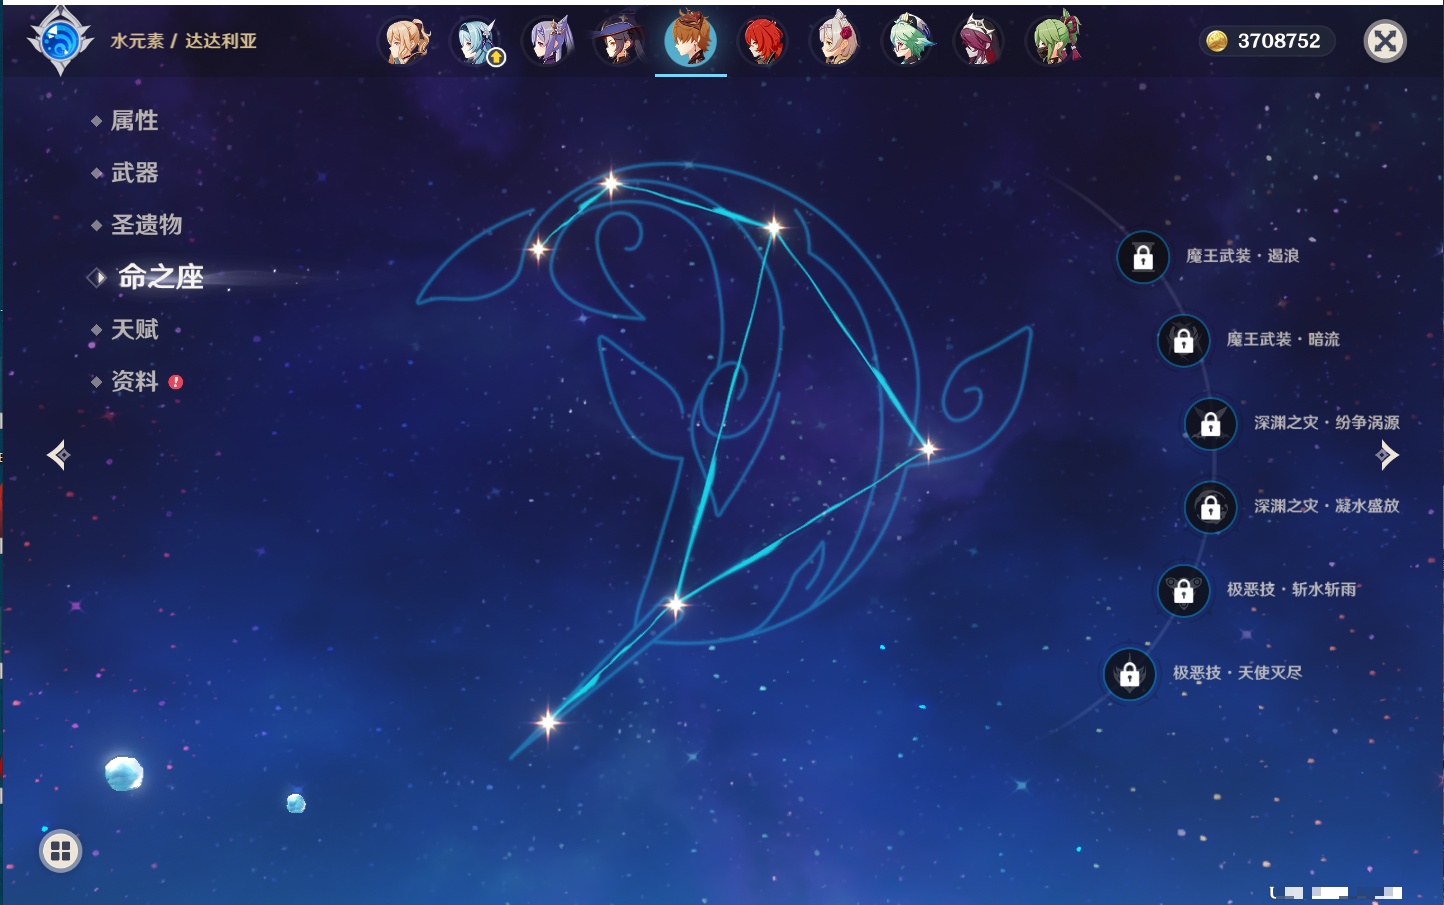
Task: Click the 魔王武装·遏浪 constellation label
Action: pyautogui.click(x=1243, y=256)
